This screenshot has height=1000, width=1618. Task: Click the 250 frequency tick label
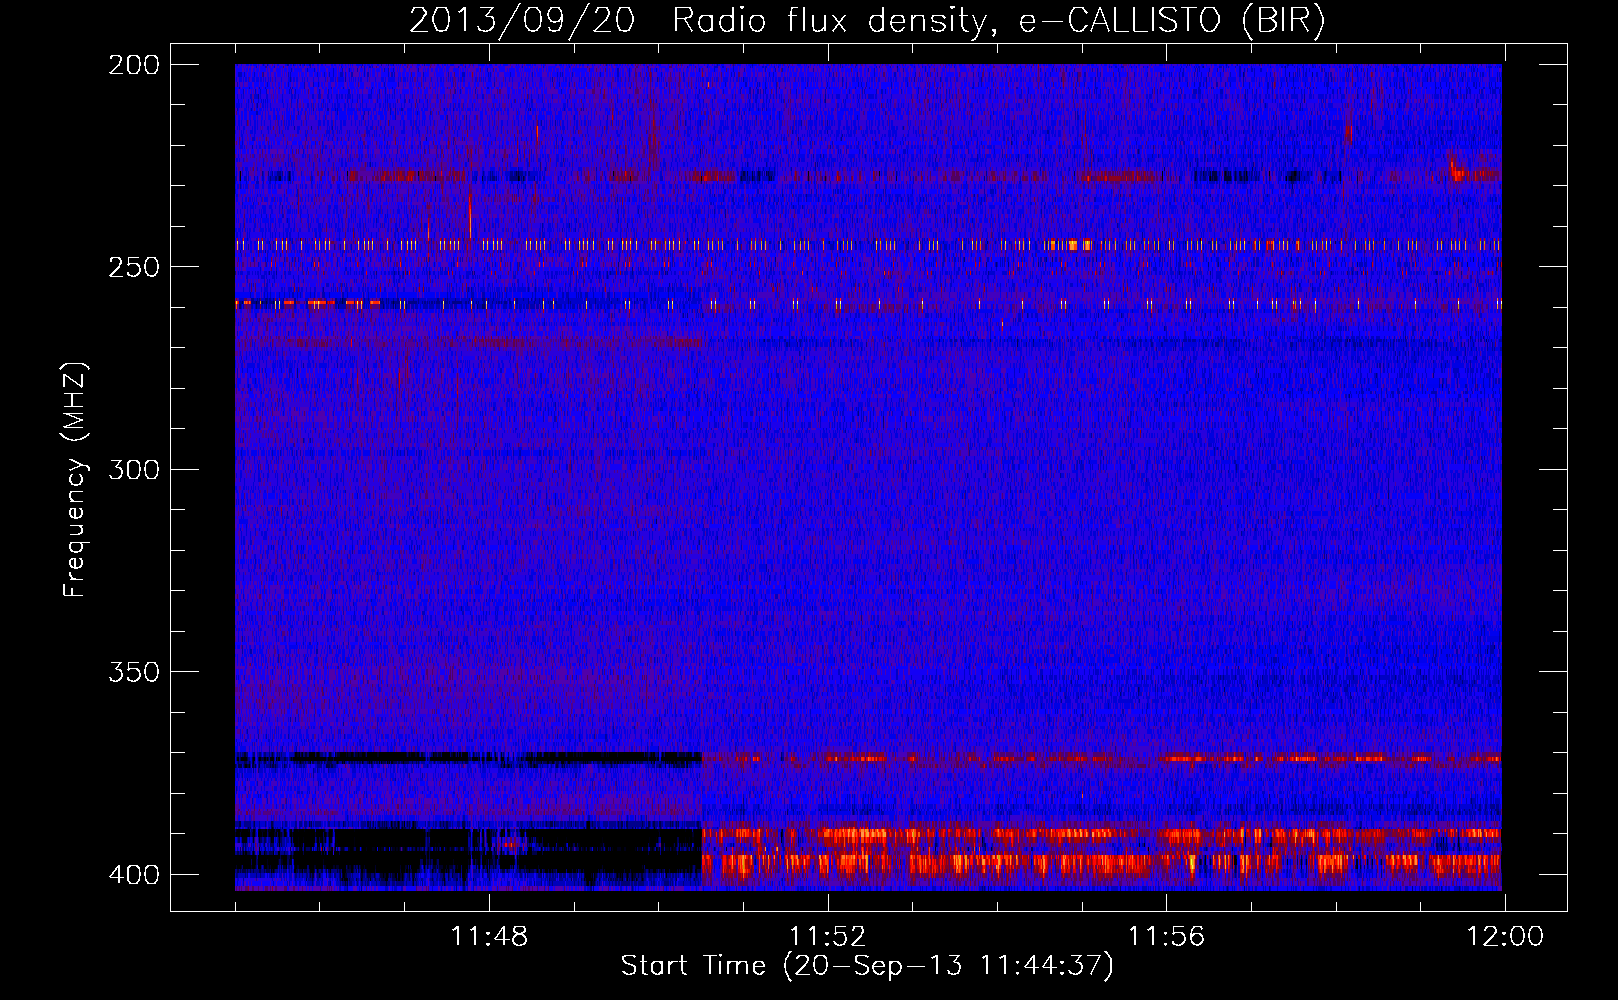point(134,267)
